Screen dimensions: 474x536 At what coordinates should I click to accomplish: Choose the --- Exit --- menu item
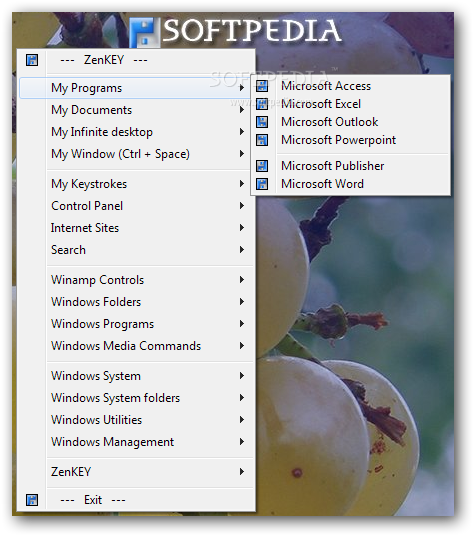point(136,500)
